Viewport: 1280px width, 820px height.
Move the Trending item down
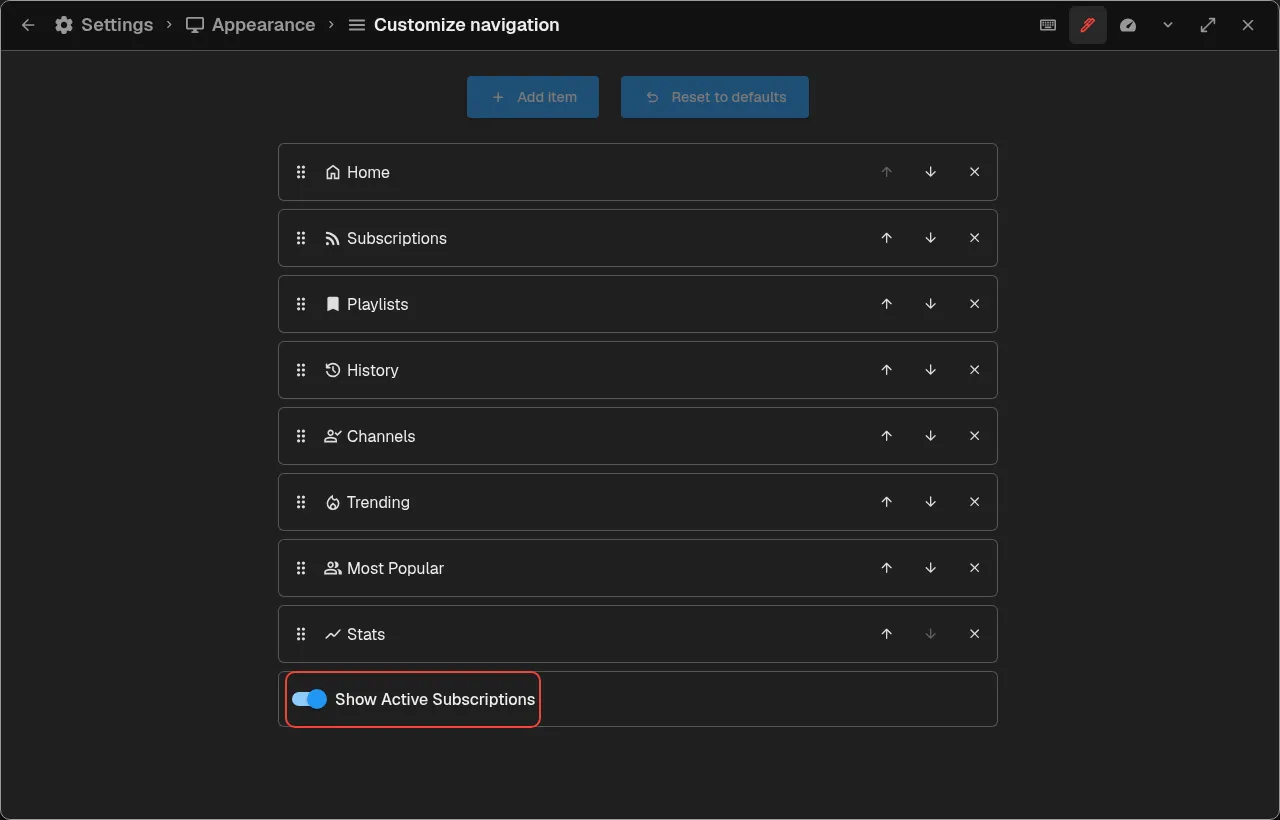[931, 502]
